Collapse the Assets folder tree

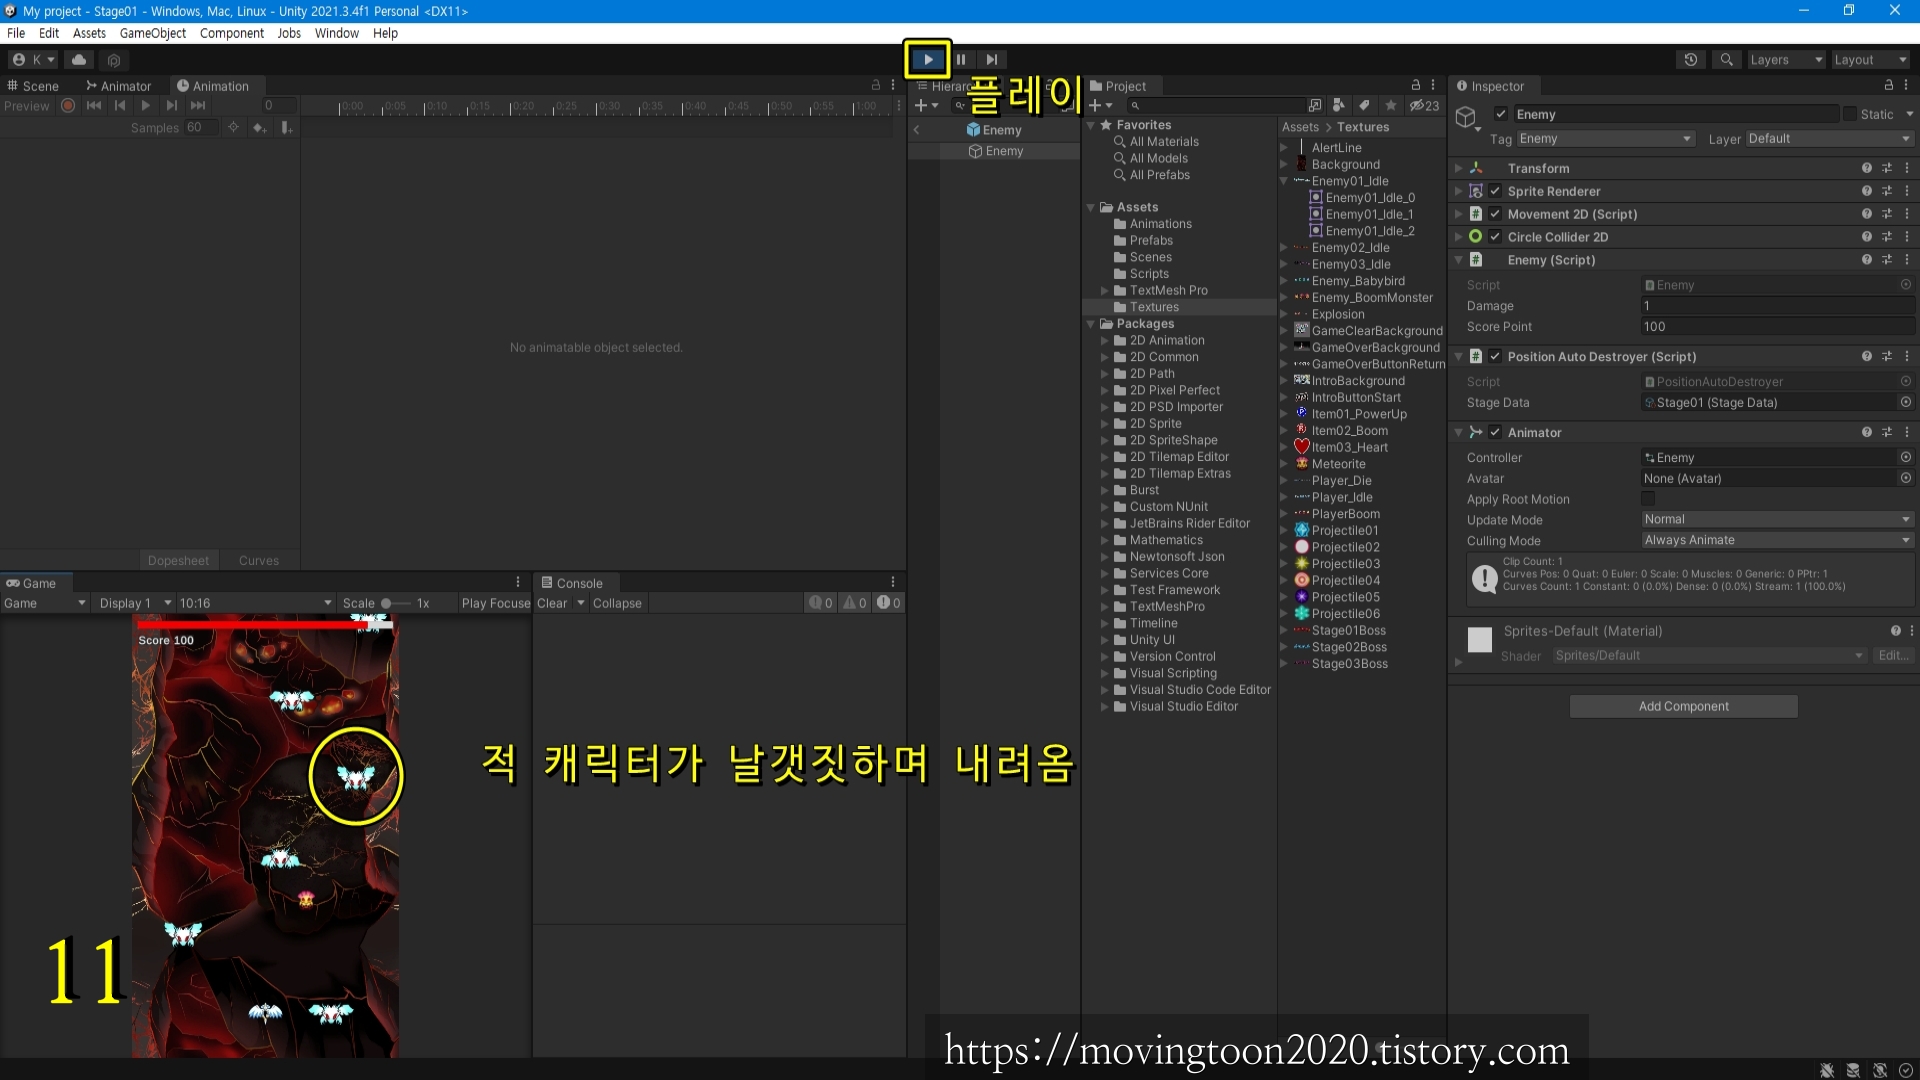click(x=1091, y=208)
